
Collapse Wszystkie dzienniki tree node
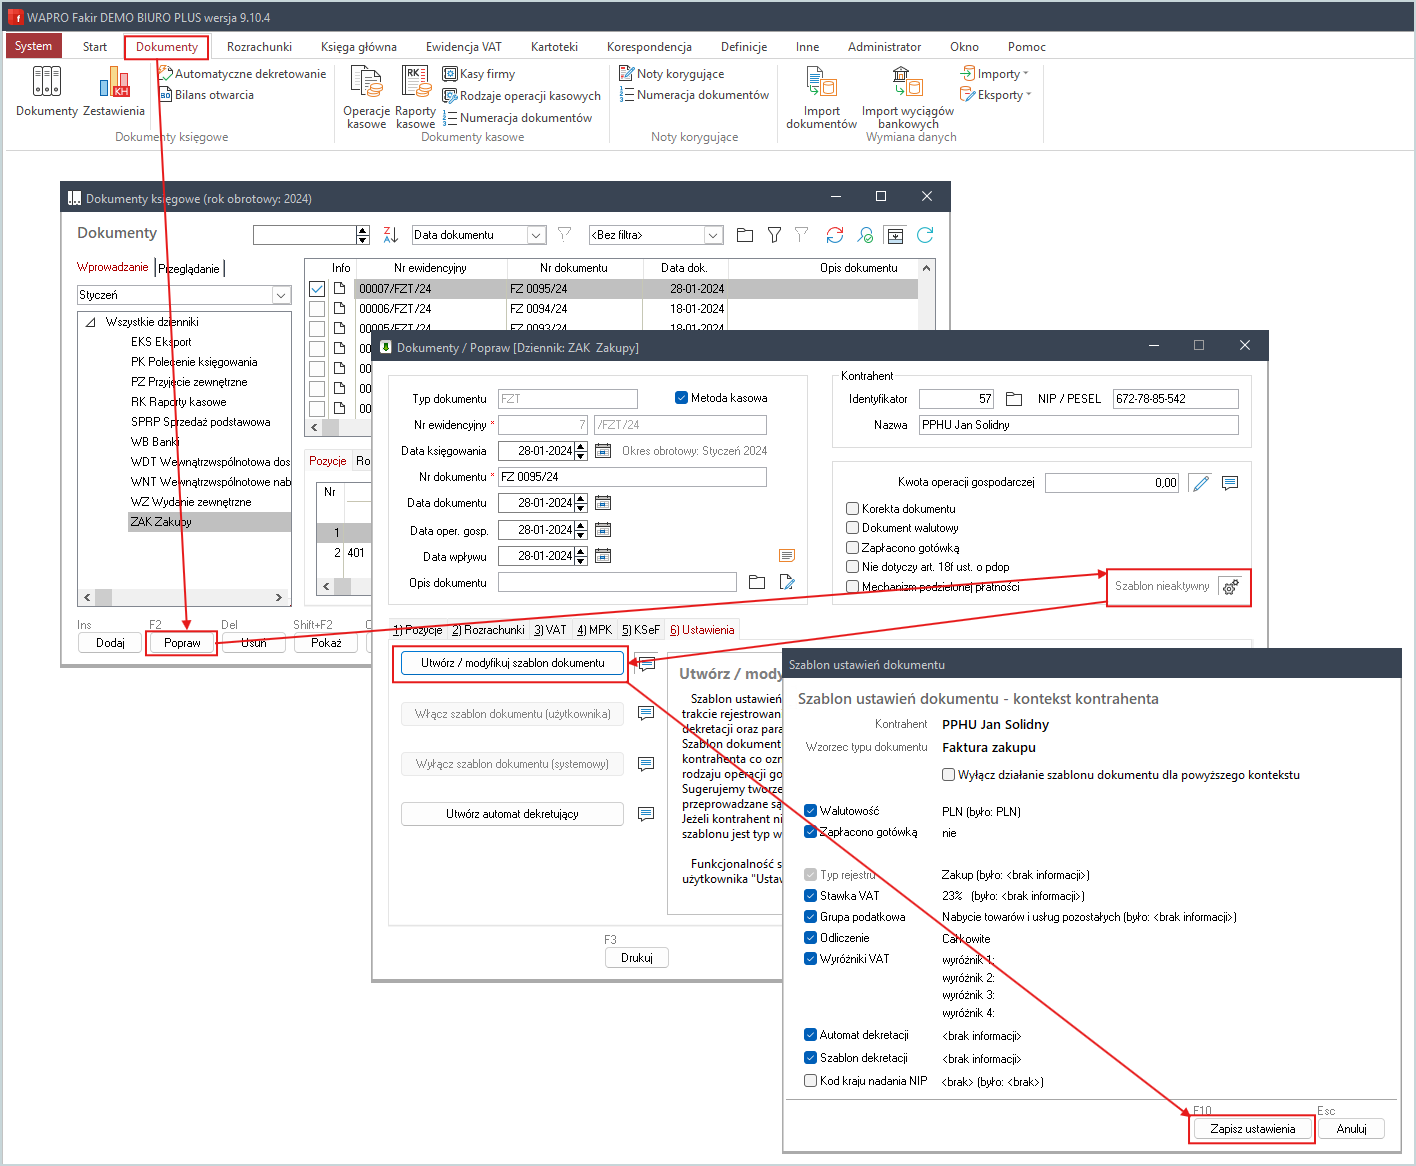tap(91, 322)
